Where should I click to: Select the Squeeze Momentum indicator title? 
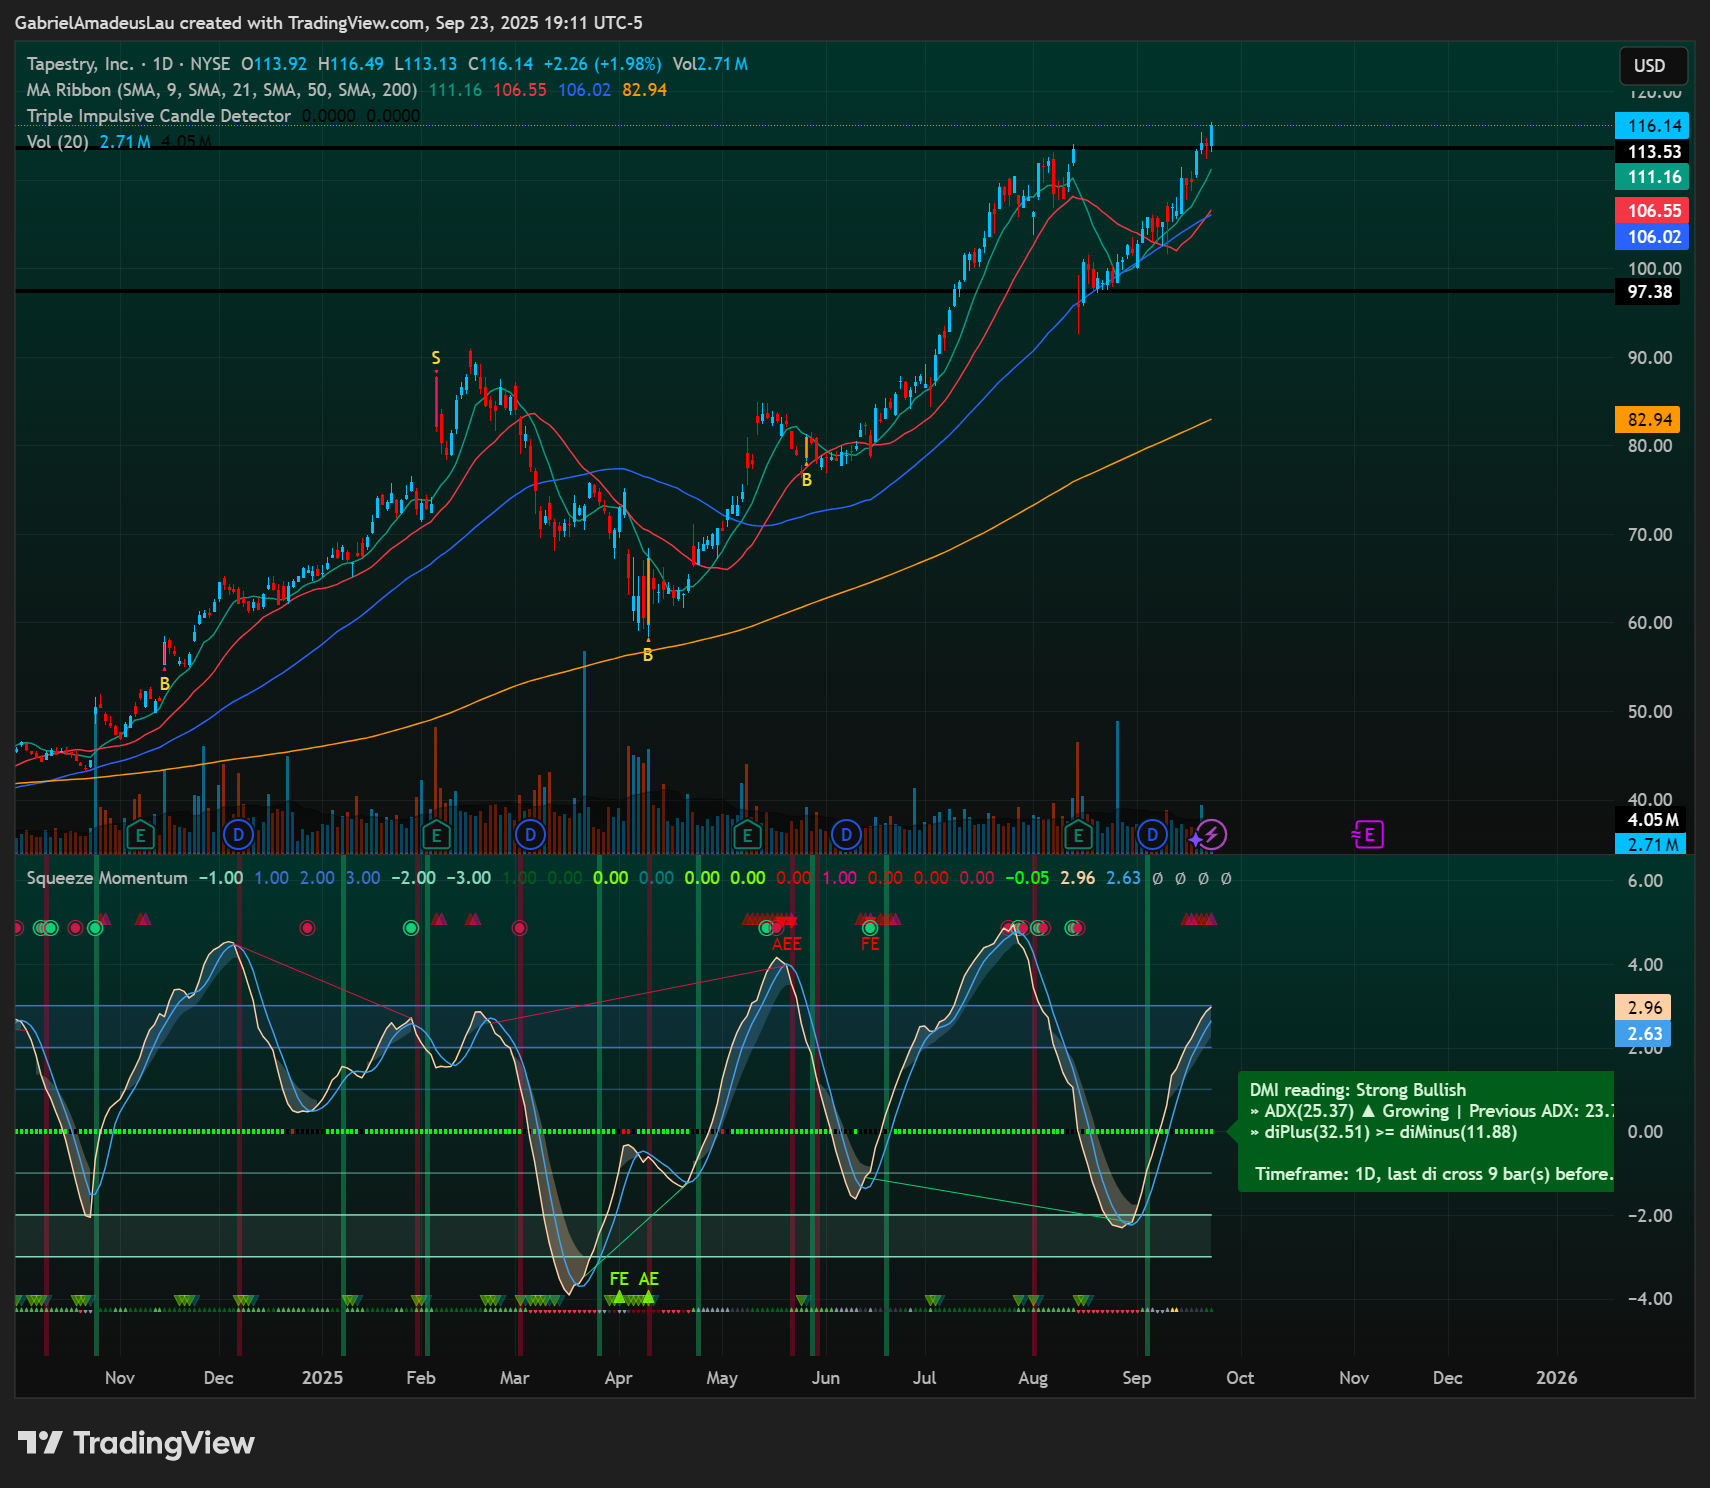pos(107,878)
